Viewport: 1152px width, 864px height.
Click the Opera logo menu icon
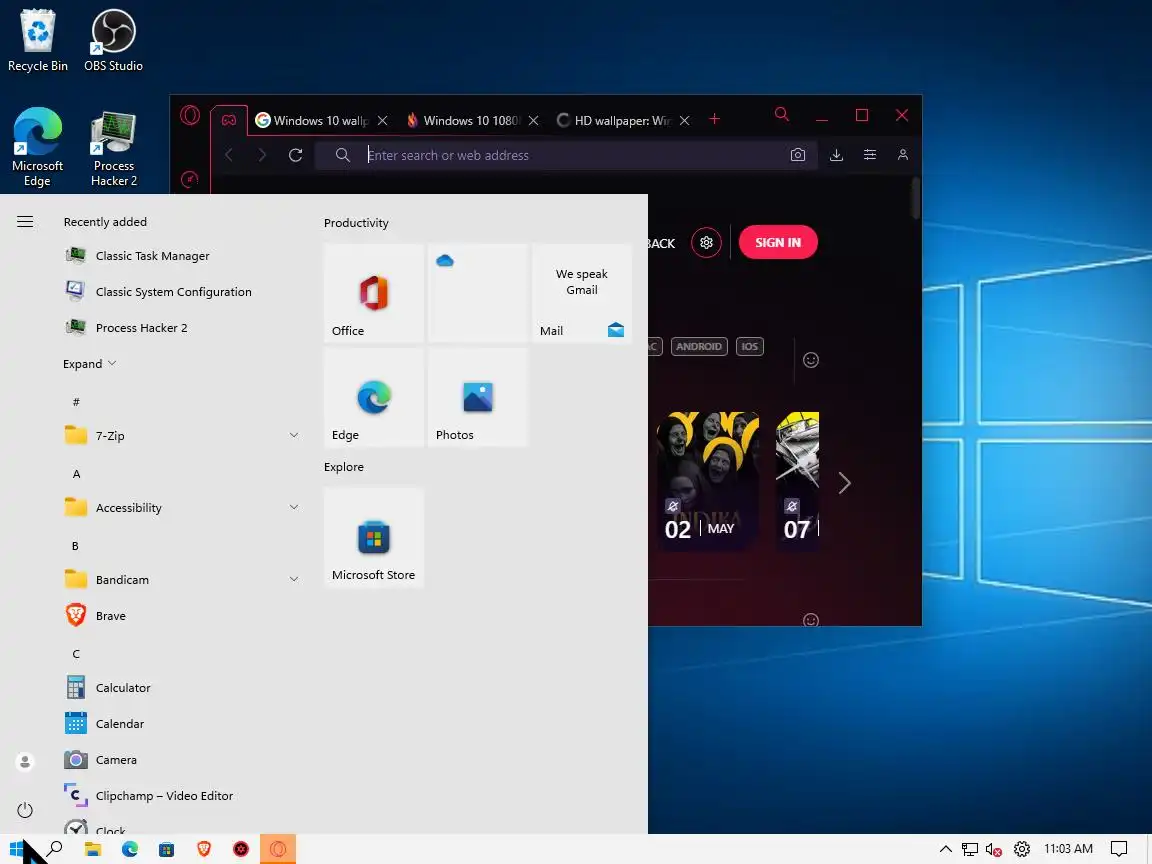click(190, 116)
